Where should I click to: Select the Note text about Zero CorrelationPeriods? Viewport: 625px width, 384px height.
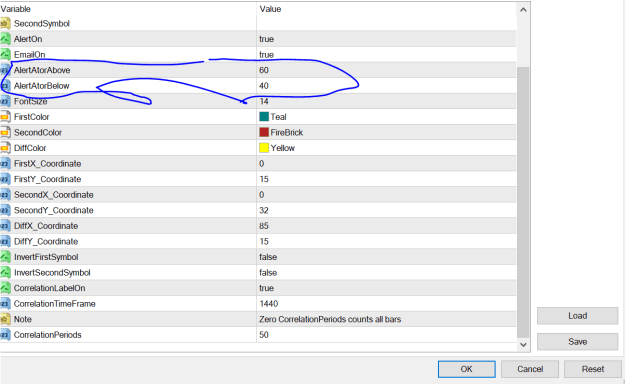pos(330,319)
